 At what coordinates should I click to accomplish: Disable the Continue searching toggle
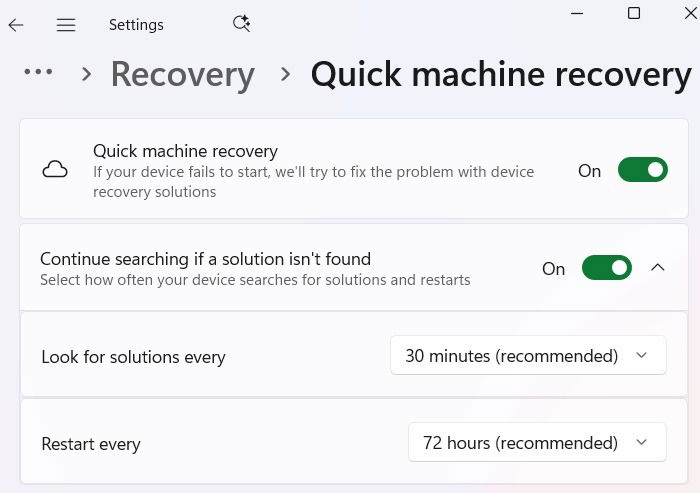click(606, 268)
